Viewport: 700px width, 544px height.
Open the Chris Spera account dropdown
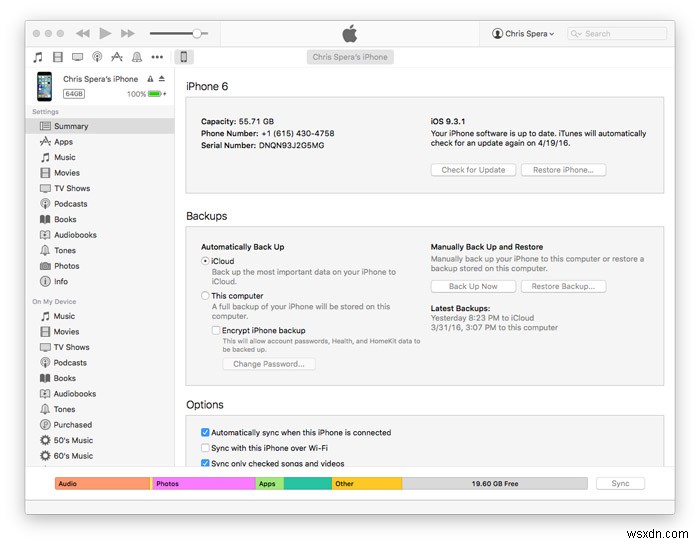point(523,33)
